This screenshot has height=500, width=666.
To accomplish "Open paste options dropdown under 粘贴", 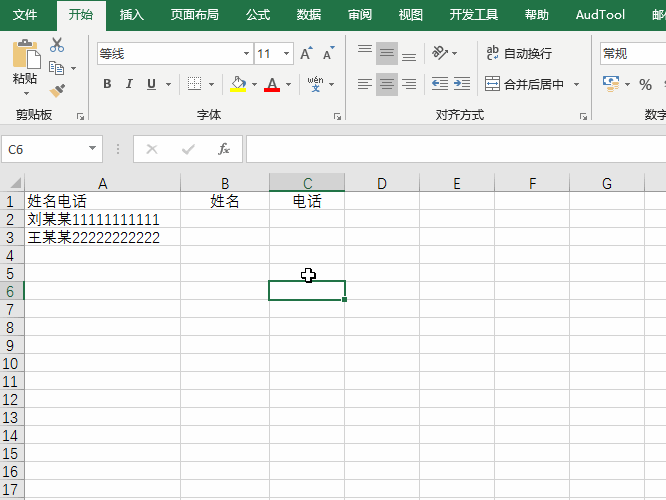I will click(x=26, y=93).
